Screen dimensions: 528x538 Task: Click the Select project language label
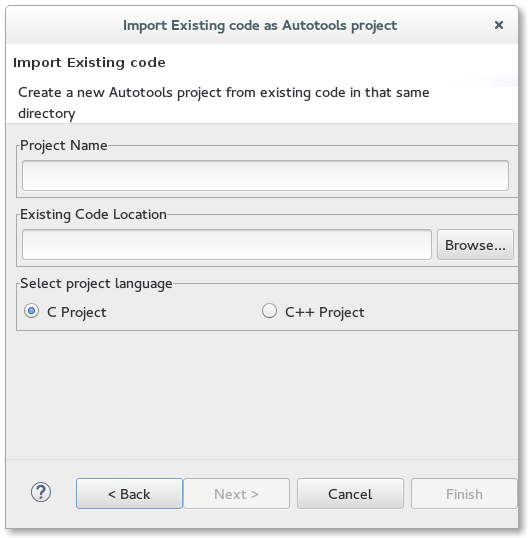click(x=96, y=284)
